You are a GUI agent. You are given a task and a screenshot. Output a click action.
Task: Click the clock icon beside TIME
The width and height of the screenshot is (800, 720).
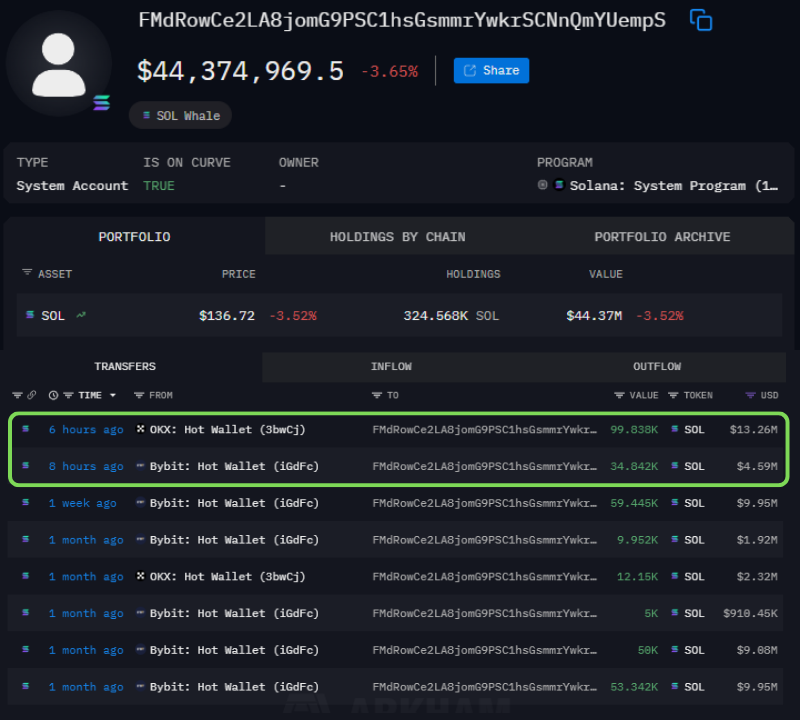(x=53, y=395)
